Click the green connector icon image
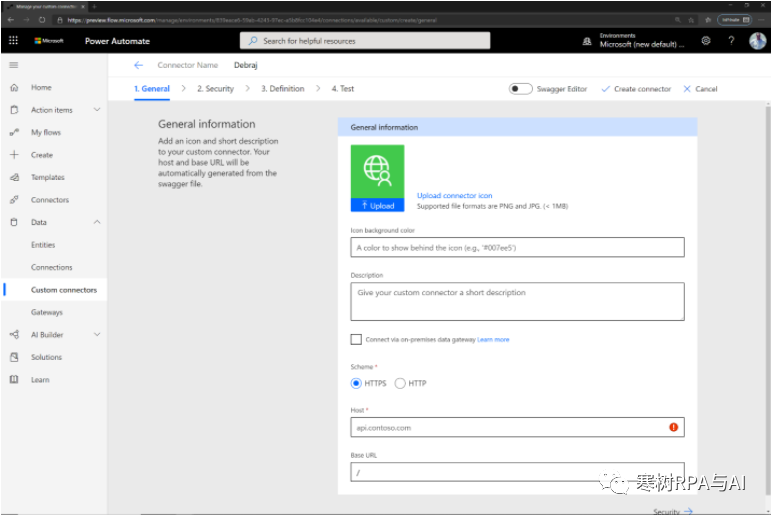The width and height of the screenshot is (771, 516). point(377,171)
